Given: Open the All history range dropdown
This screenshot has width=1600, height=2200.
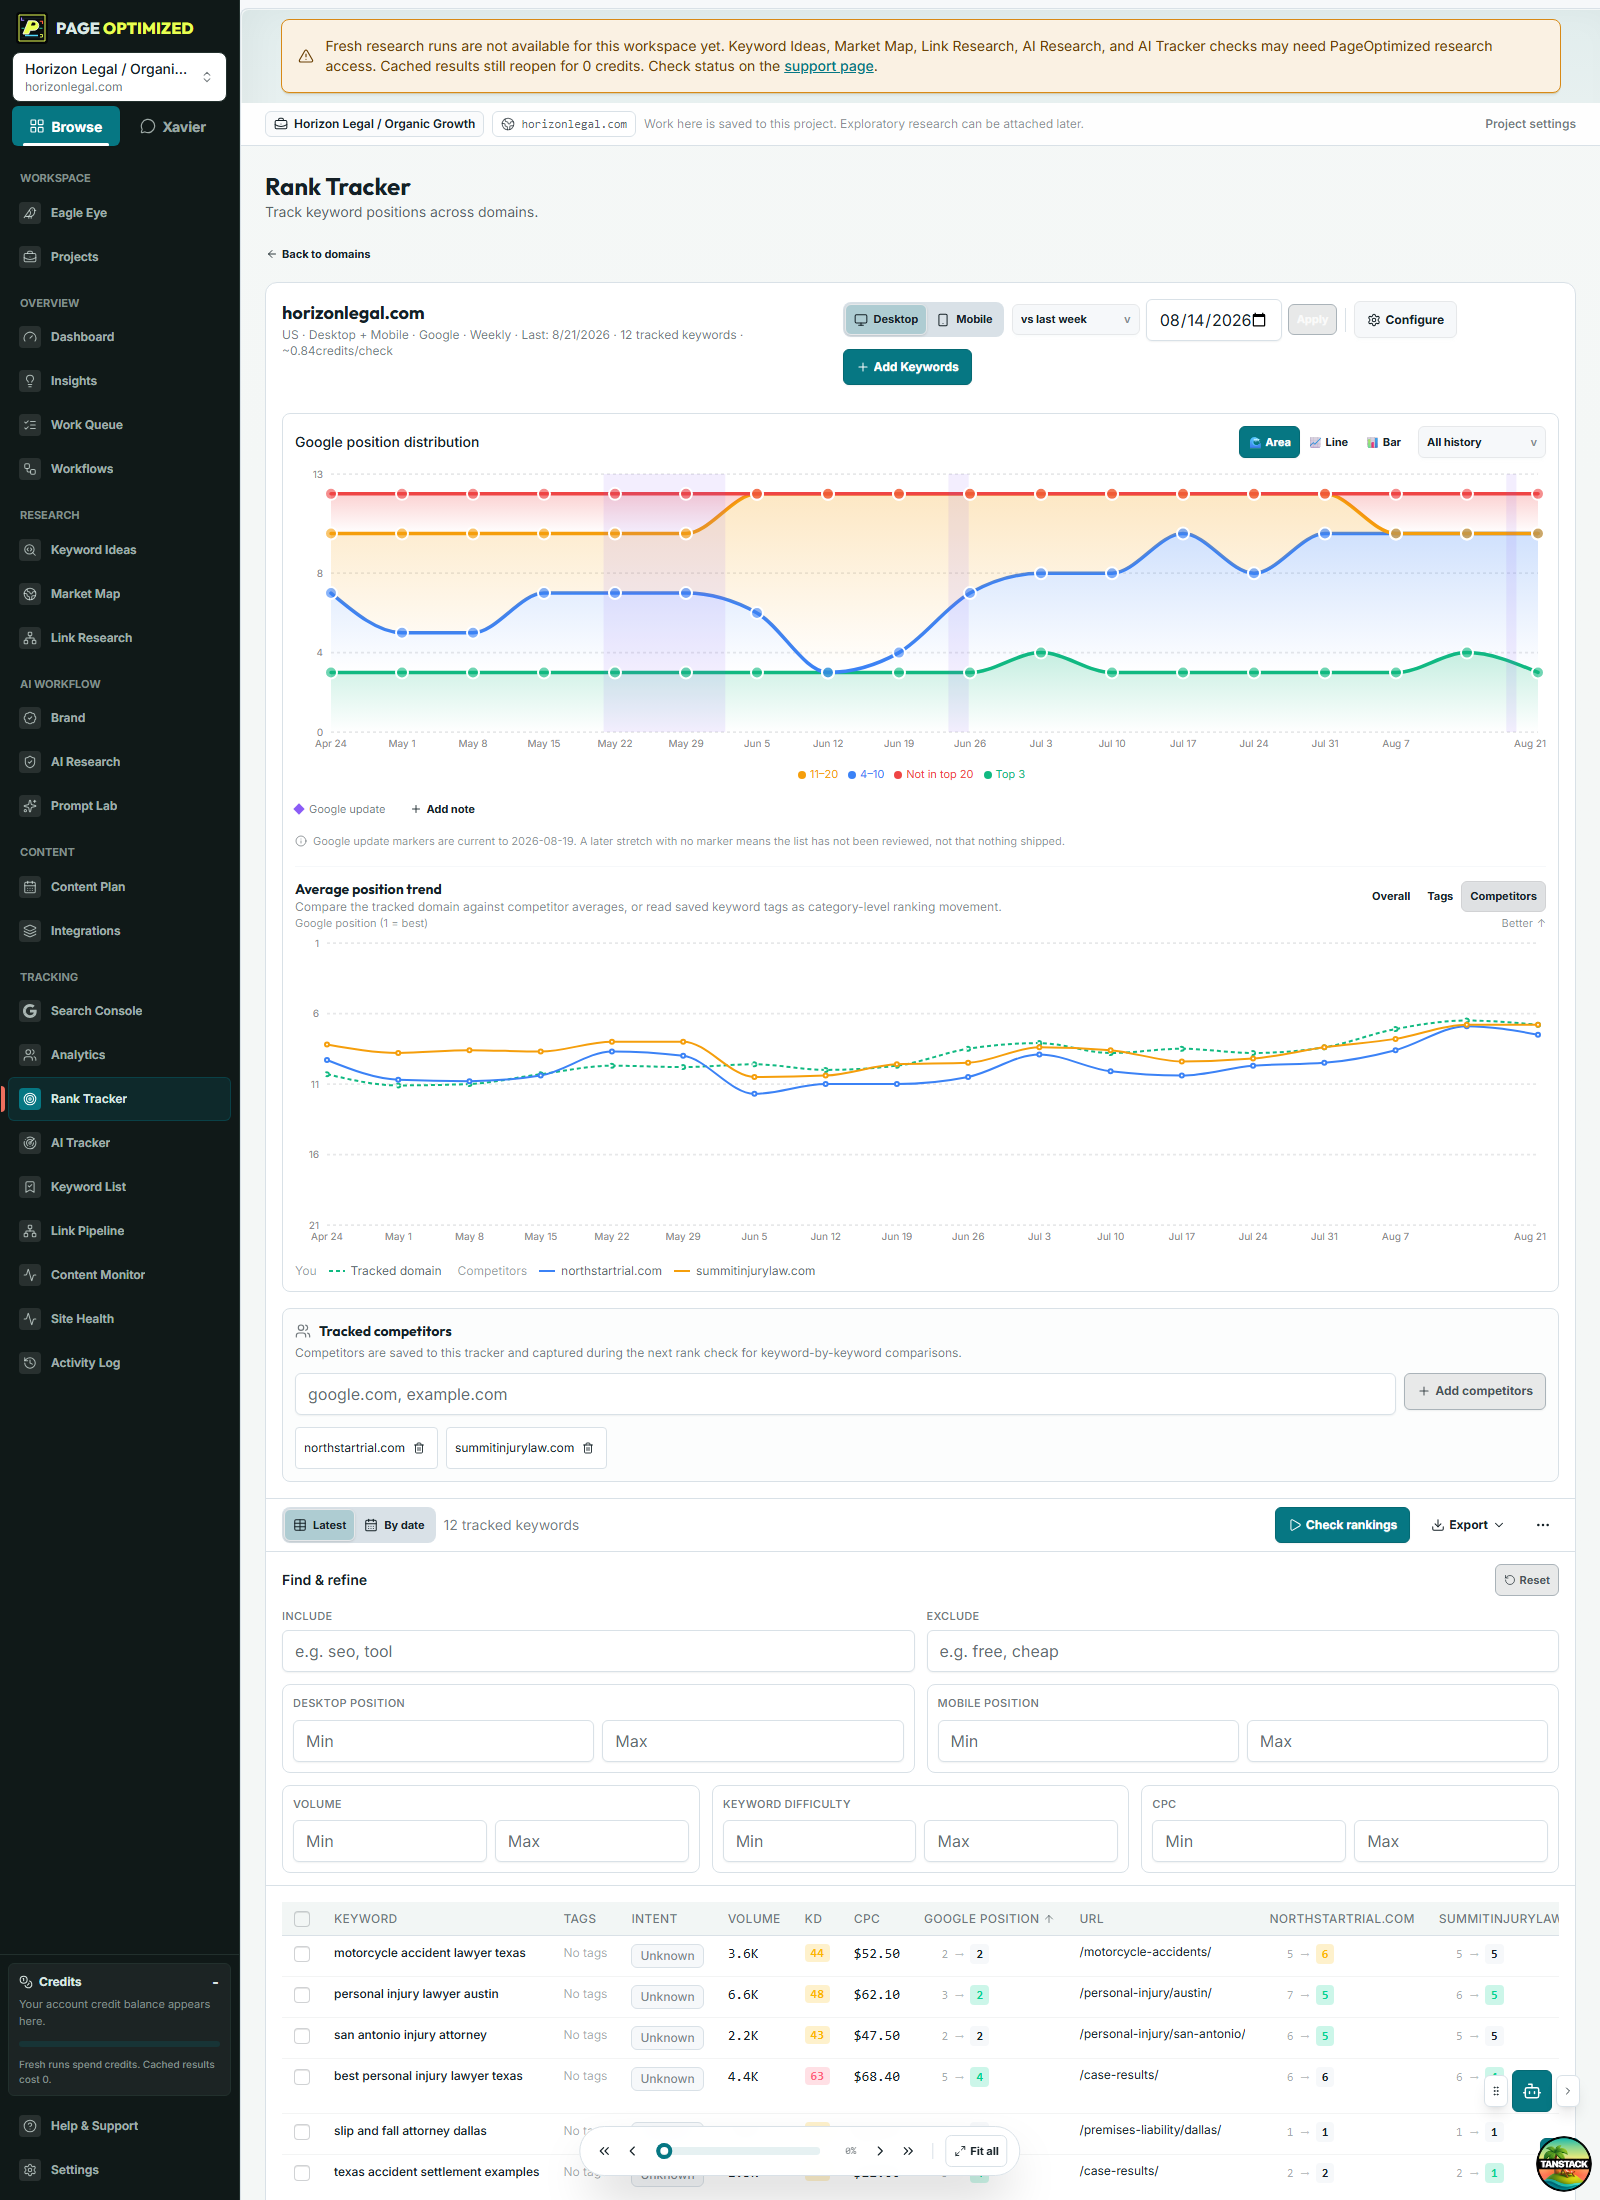Looking at the screenshot, I should 1481,442.
